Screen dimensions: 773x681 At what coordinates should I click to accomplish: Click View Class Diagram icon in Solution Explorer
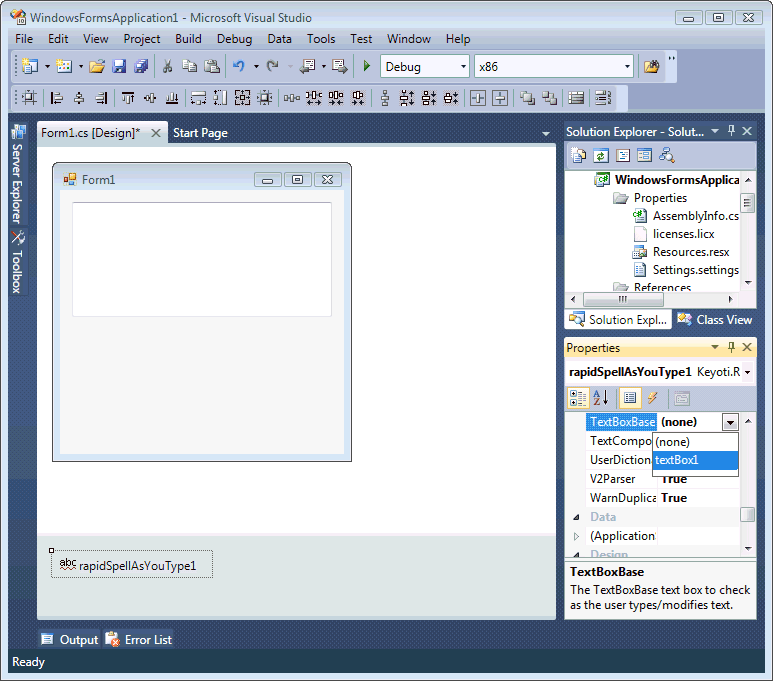pyautogui.click(x=667, y=156)
